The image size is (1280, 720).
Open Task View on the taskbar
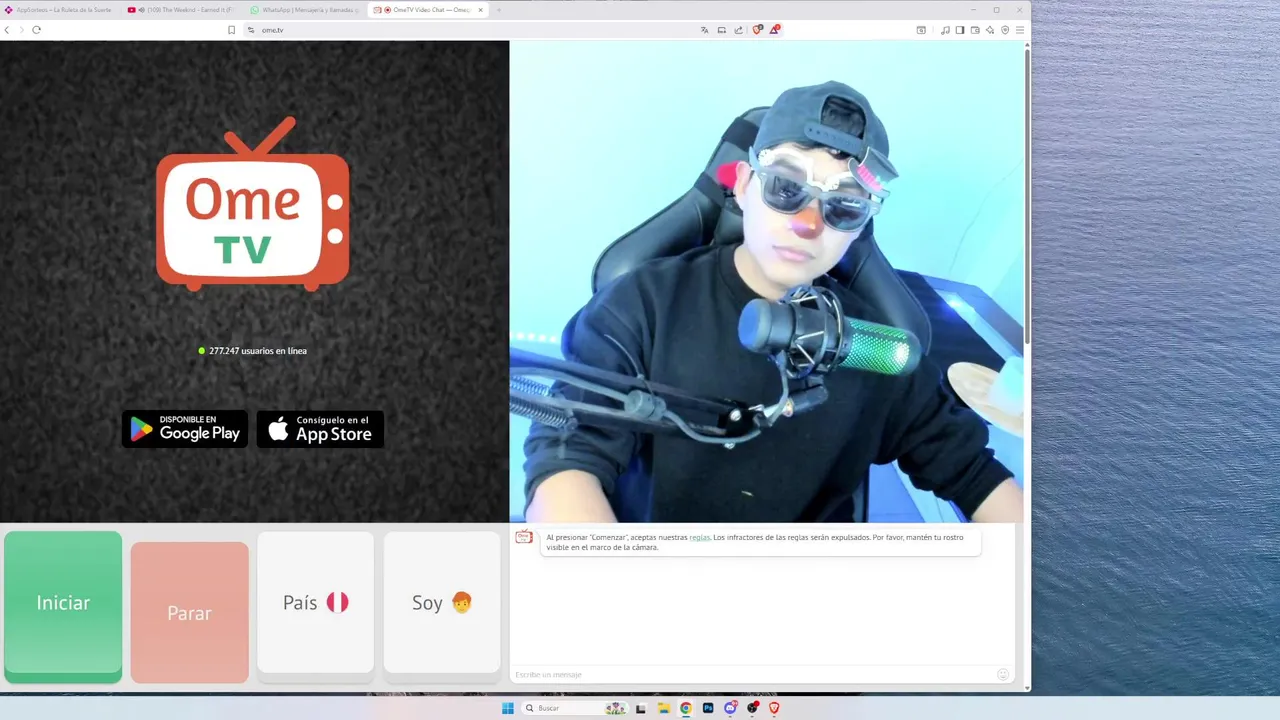click(x=641, y=708)
